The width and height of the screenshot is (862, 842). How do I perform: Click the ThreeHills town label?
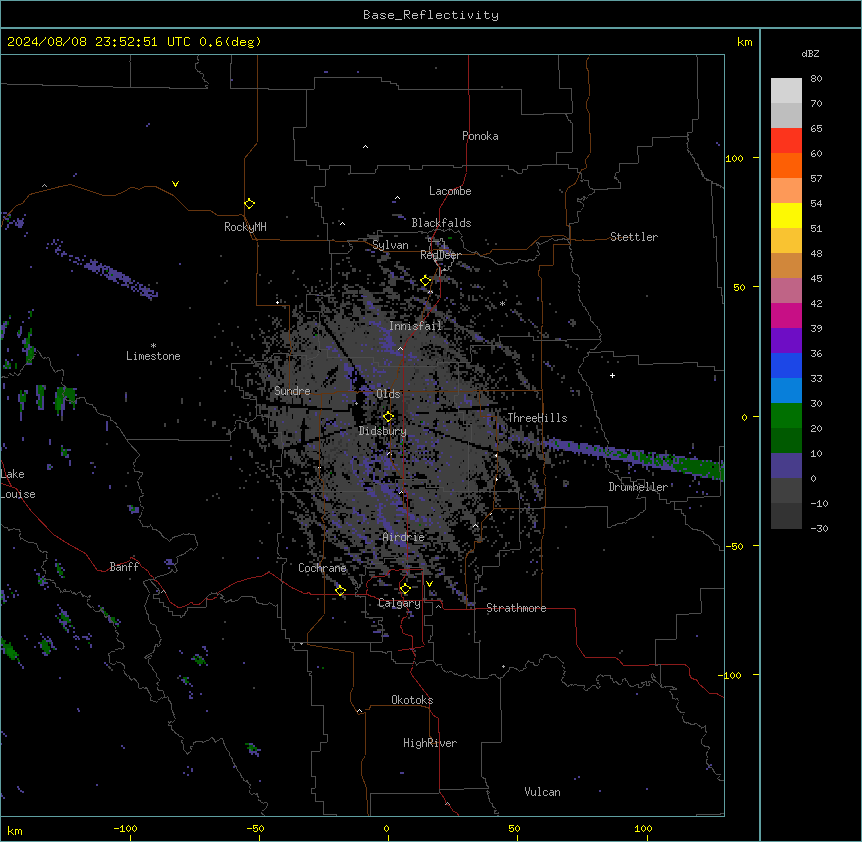pyautogui.click(x=537, y=418)
